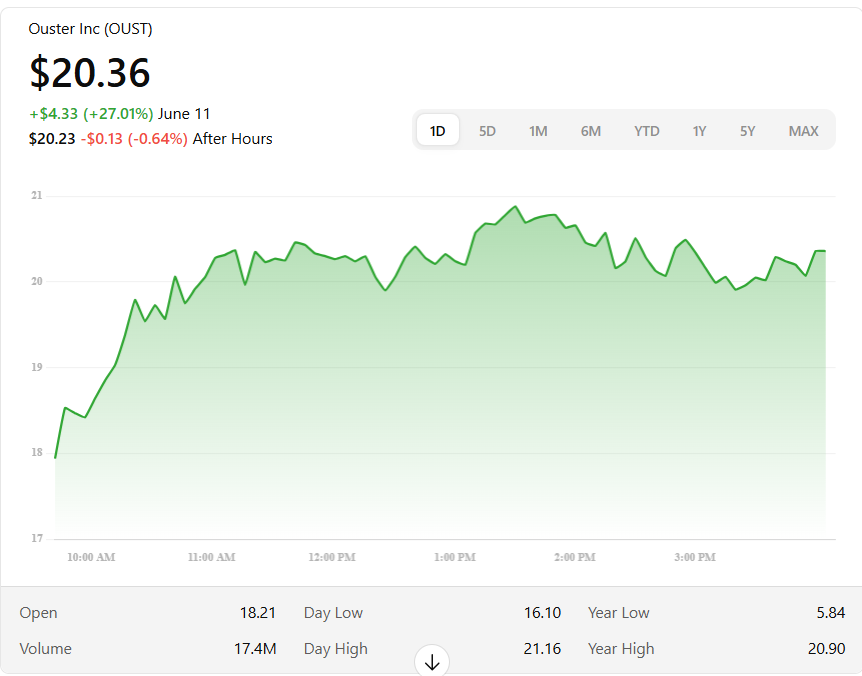Click the -$0.13 (-0.64%) after-hours change

tap(134, 138)
